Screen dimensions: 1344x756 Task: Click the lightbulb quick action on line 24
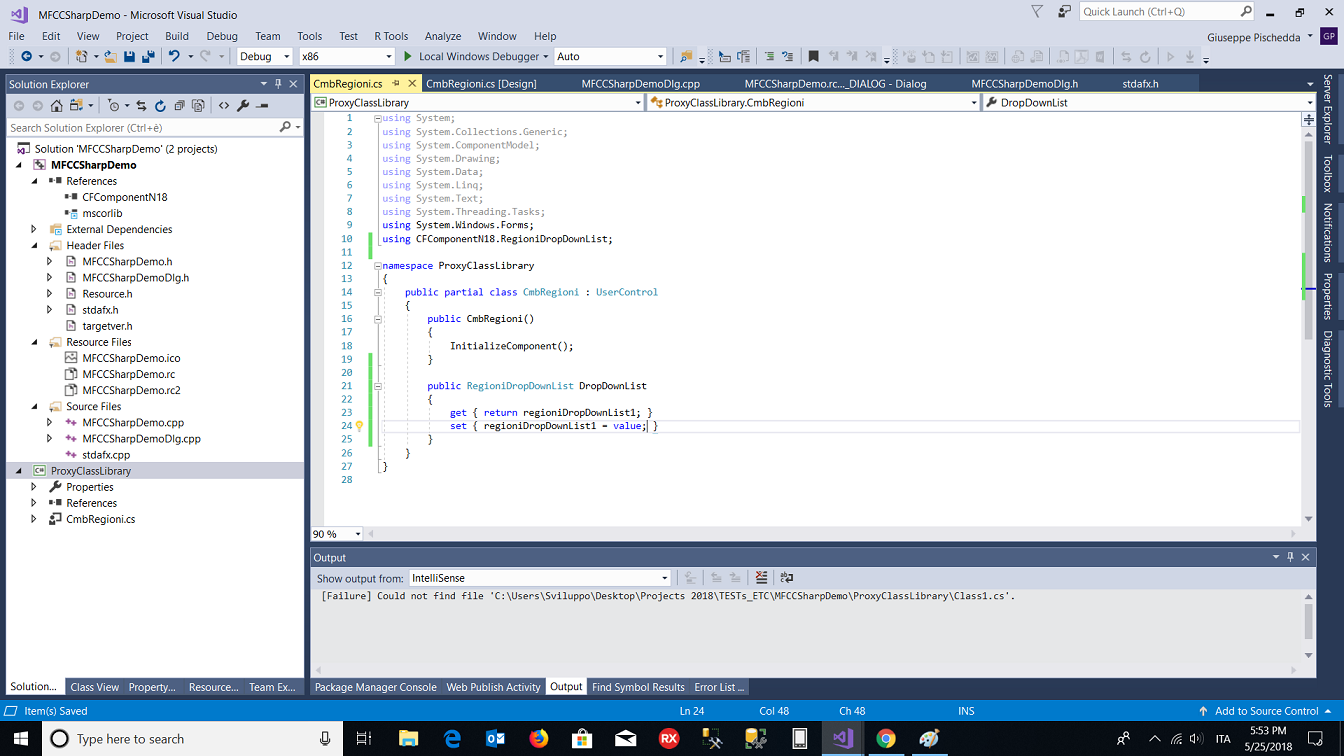tap(359, 426)
